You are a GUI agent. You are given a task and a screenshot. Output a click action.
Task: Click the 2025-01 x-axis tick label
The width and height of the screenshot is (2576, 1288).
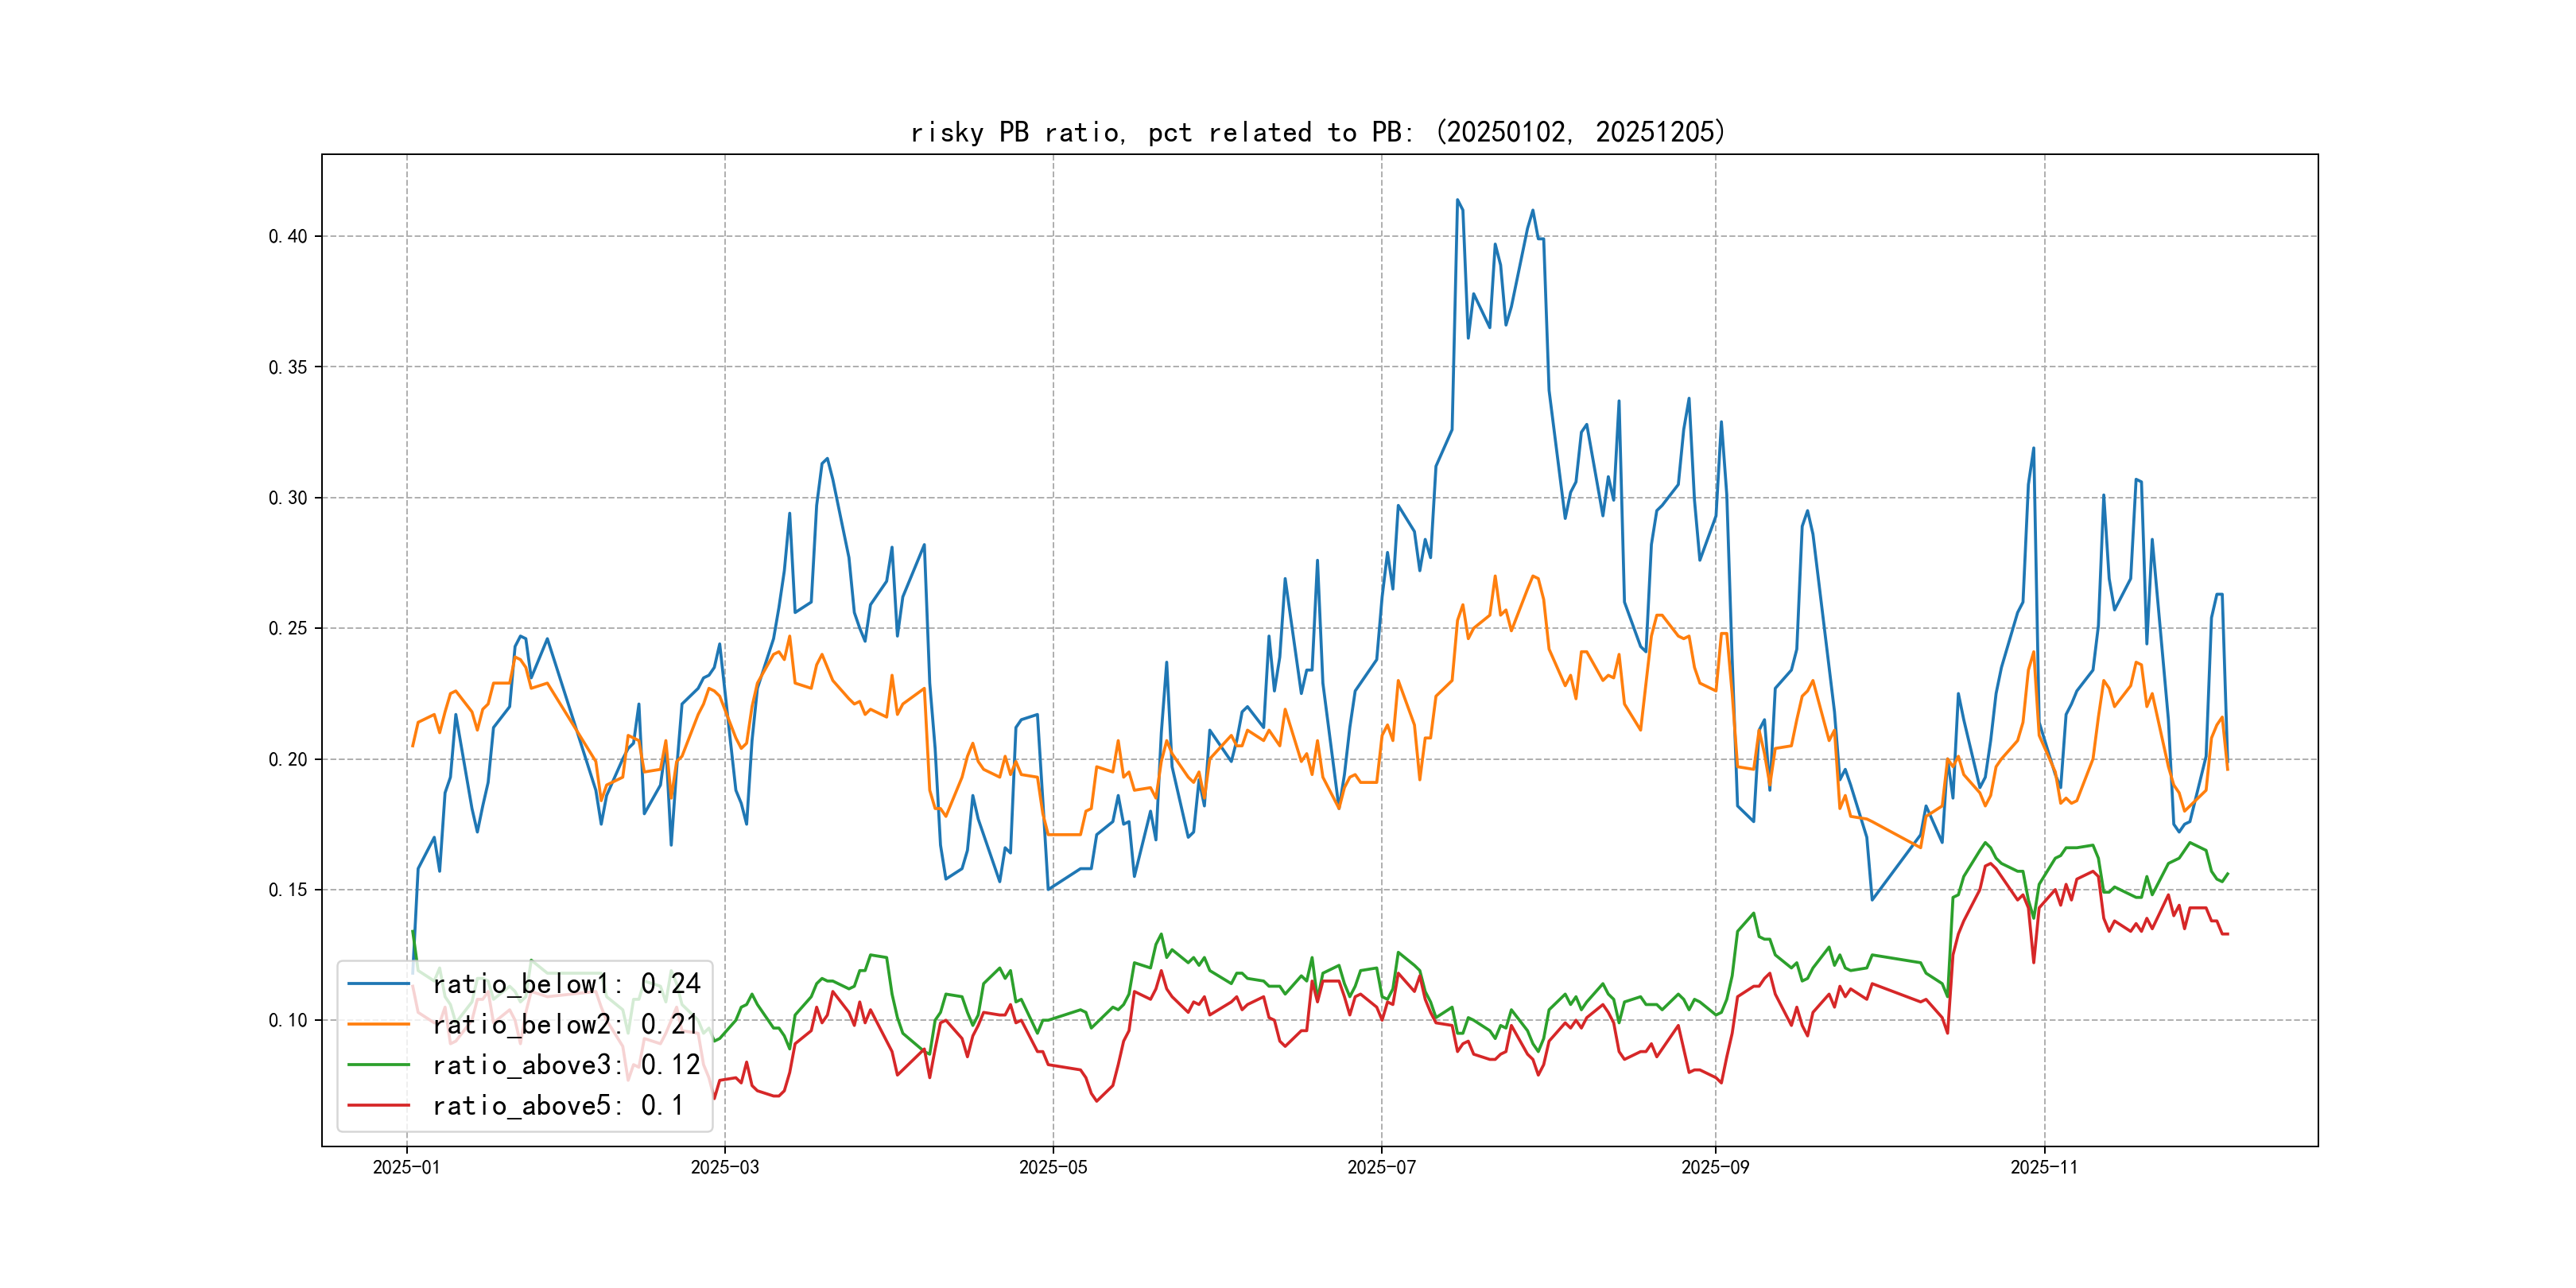pyautogui.click(x=406, y=1167)
